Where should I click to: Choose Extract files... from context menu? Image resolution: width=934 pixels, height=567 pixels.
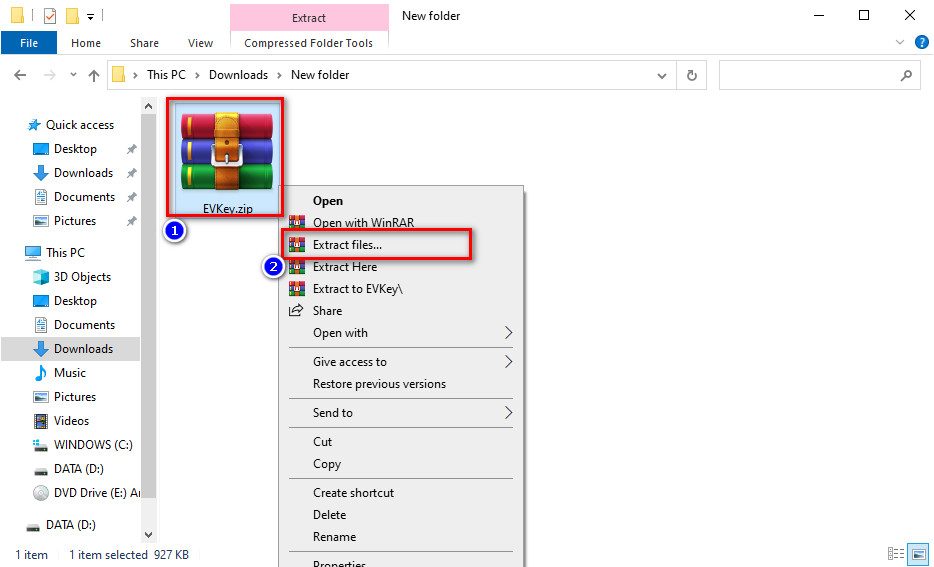pos(399,245)
